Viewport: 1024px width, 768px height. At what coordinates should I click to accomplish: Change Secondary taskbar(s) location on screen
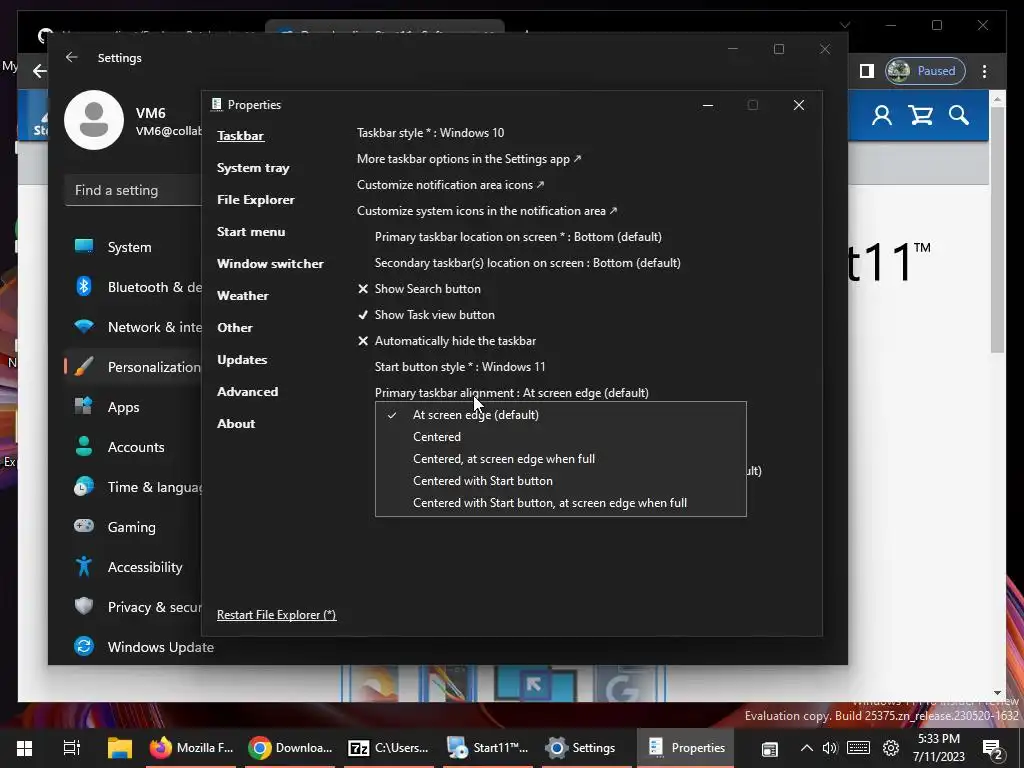coord(528,263)
